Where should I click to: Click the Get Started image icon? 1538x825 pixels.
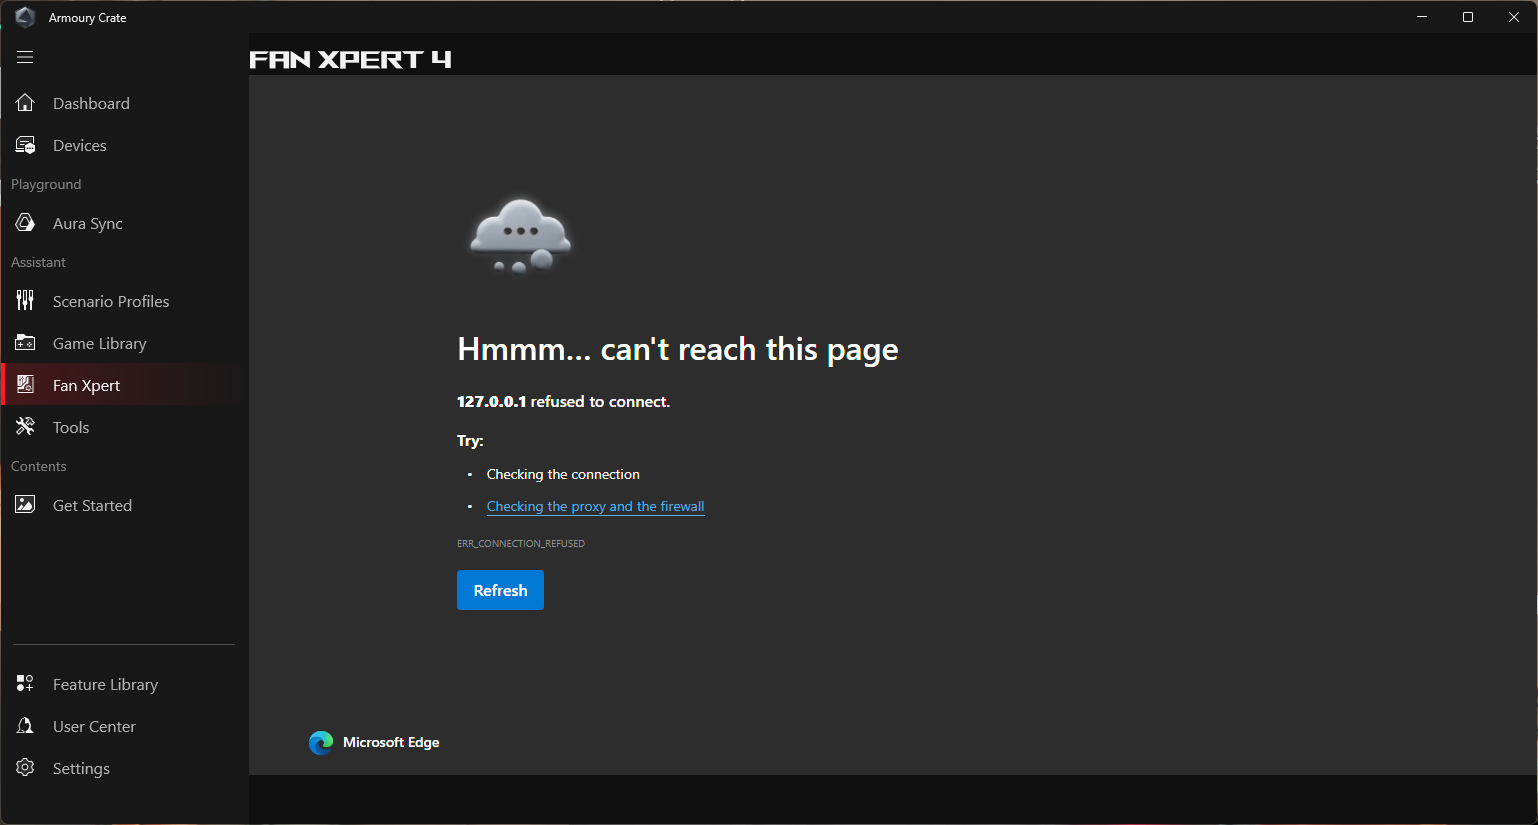[25, 504]
